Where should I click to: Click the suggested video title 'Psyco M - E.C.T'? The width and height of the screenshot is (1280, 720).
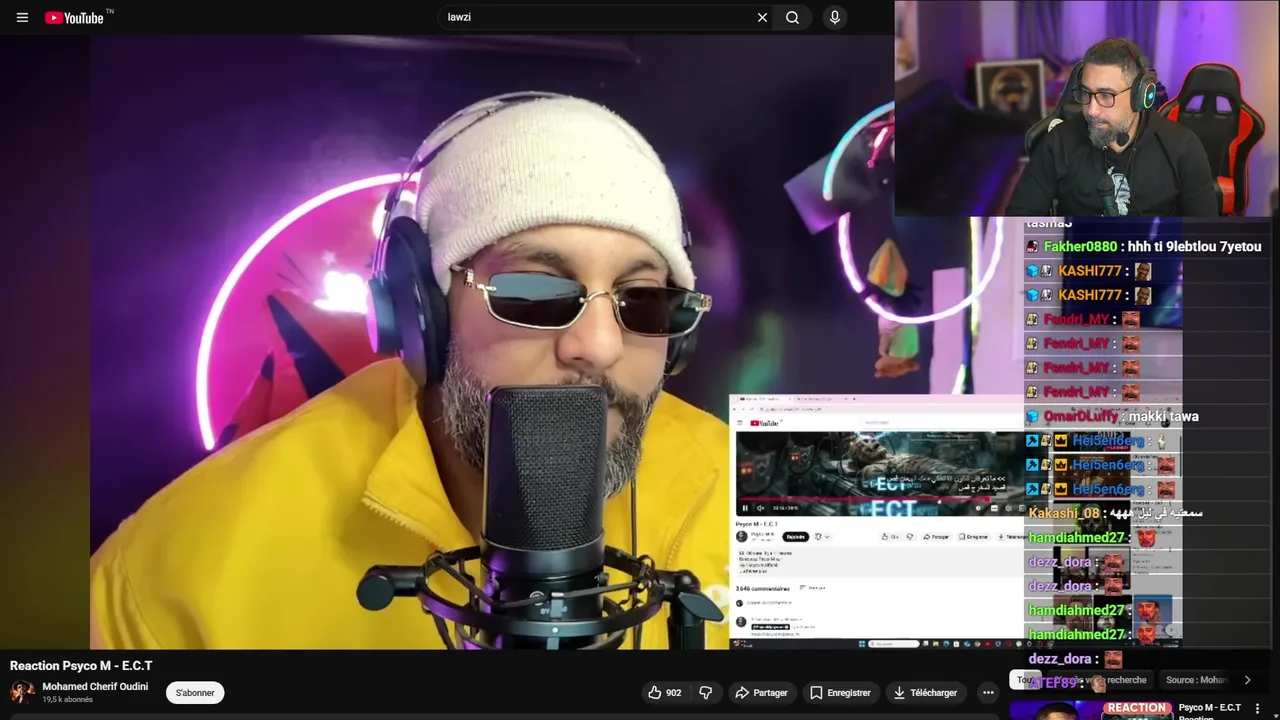1210,707
